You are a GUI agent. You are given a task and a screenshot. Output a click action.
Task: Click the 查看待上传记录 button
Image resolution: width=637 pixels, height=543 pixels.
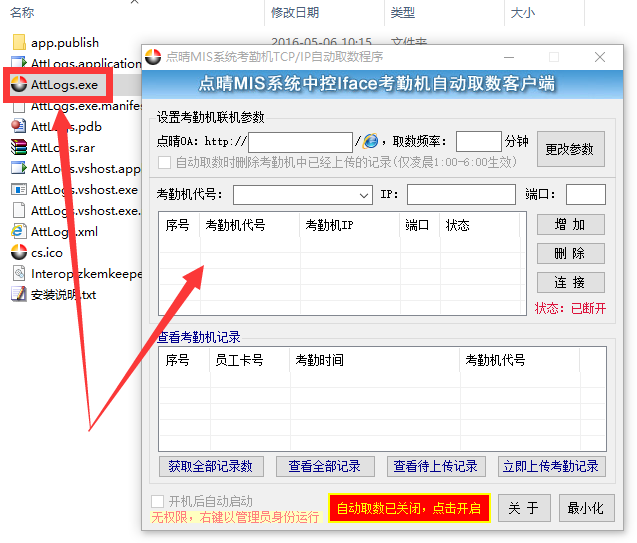point(436,466)
